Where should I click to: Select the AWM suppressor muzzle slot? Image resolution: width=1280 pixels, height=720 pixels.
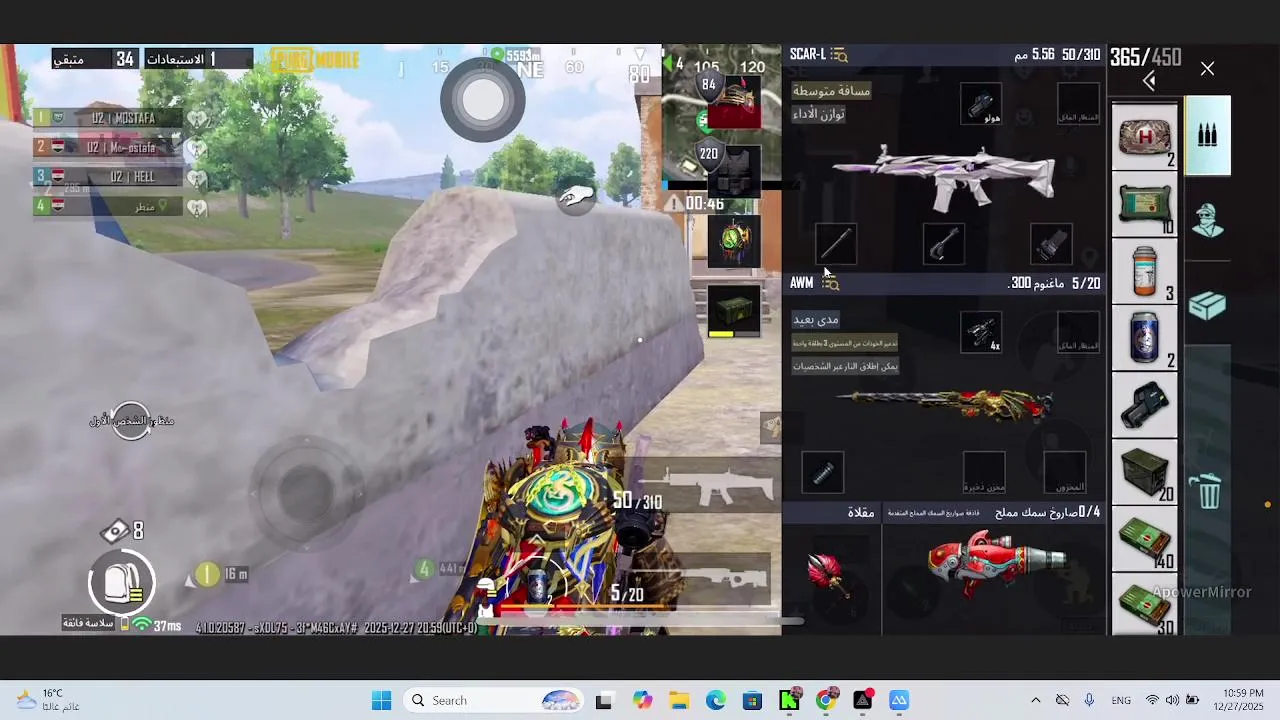click(822, 473)
